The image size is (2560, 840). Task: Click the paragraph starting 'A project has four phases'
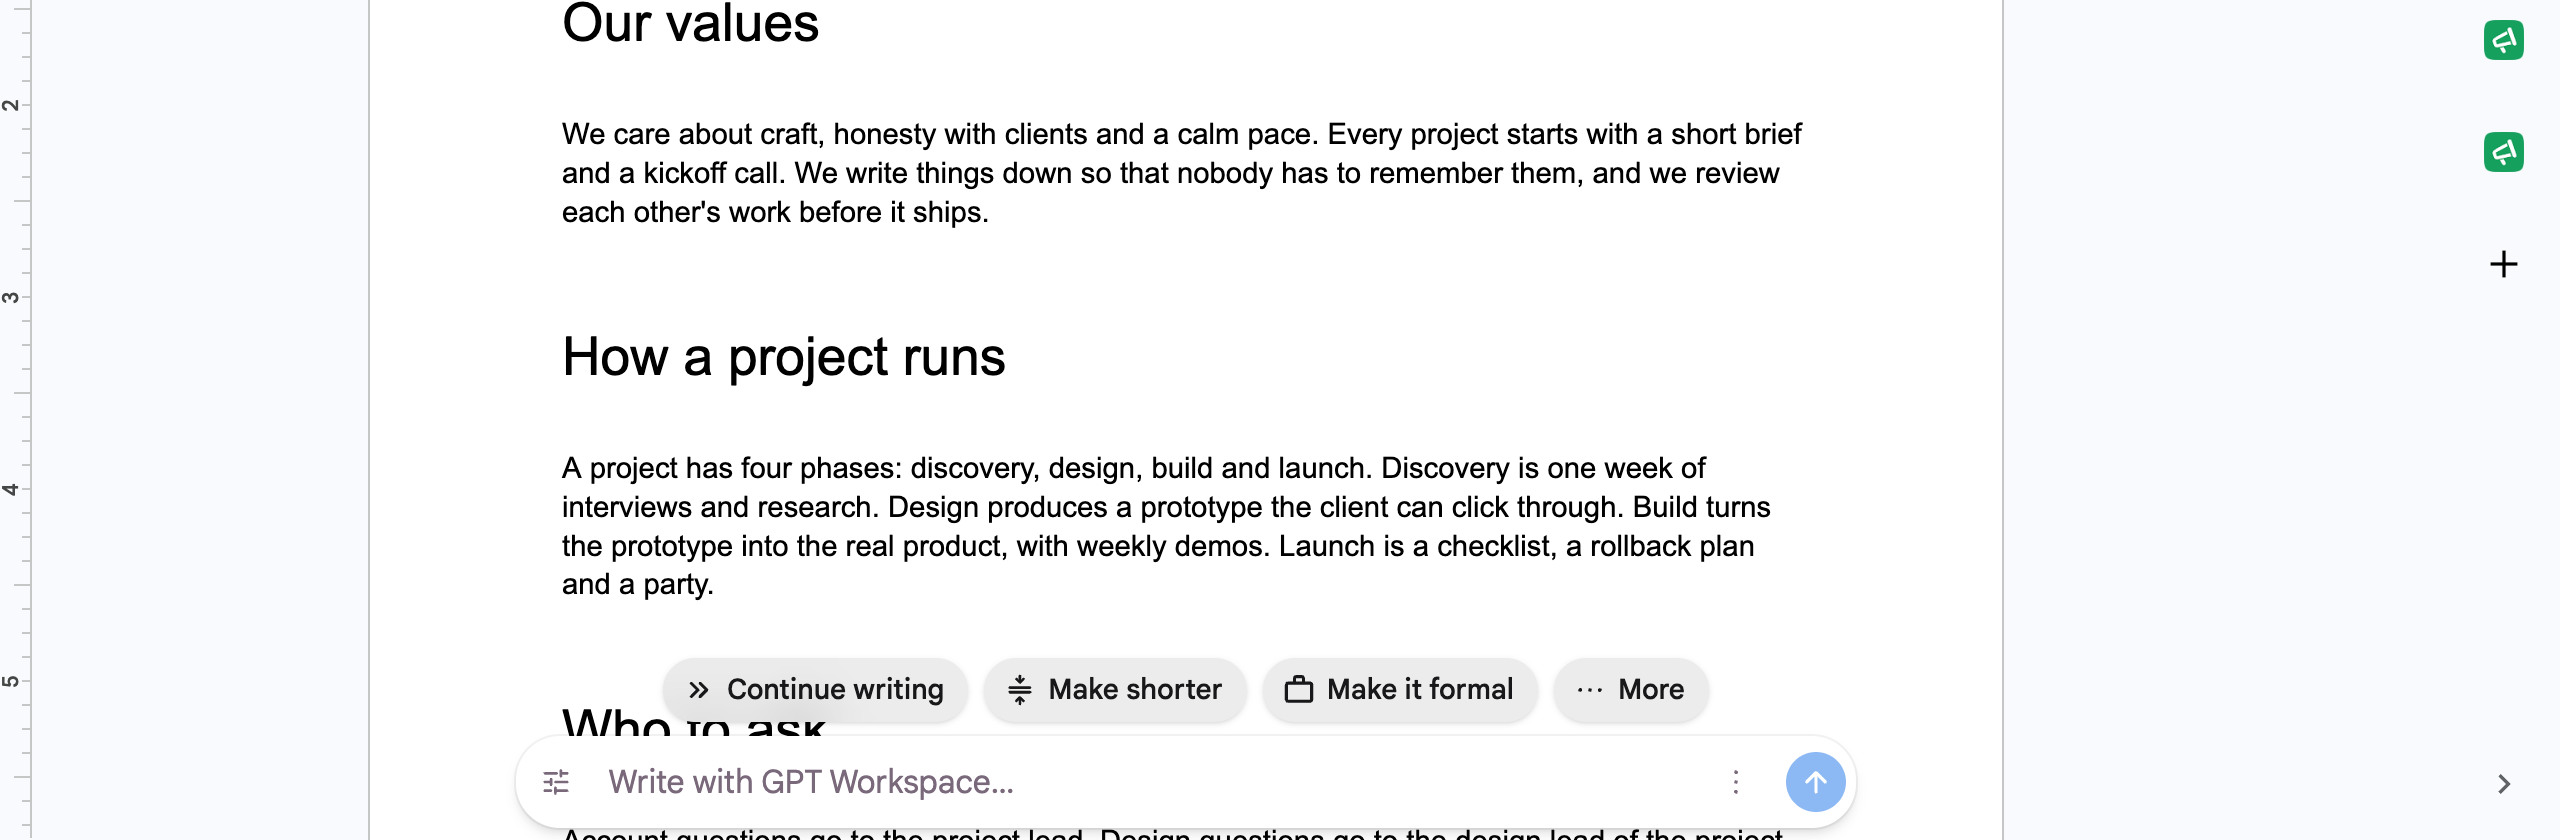1166,526
